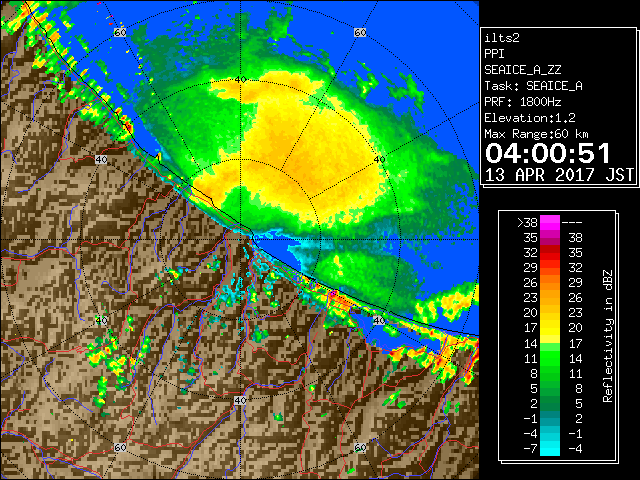The height and width of the screenshot is (480, 640).
Task: Select the 'SEAICE_A_ZZ' product name text
Action: pos(523,70)
